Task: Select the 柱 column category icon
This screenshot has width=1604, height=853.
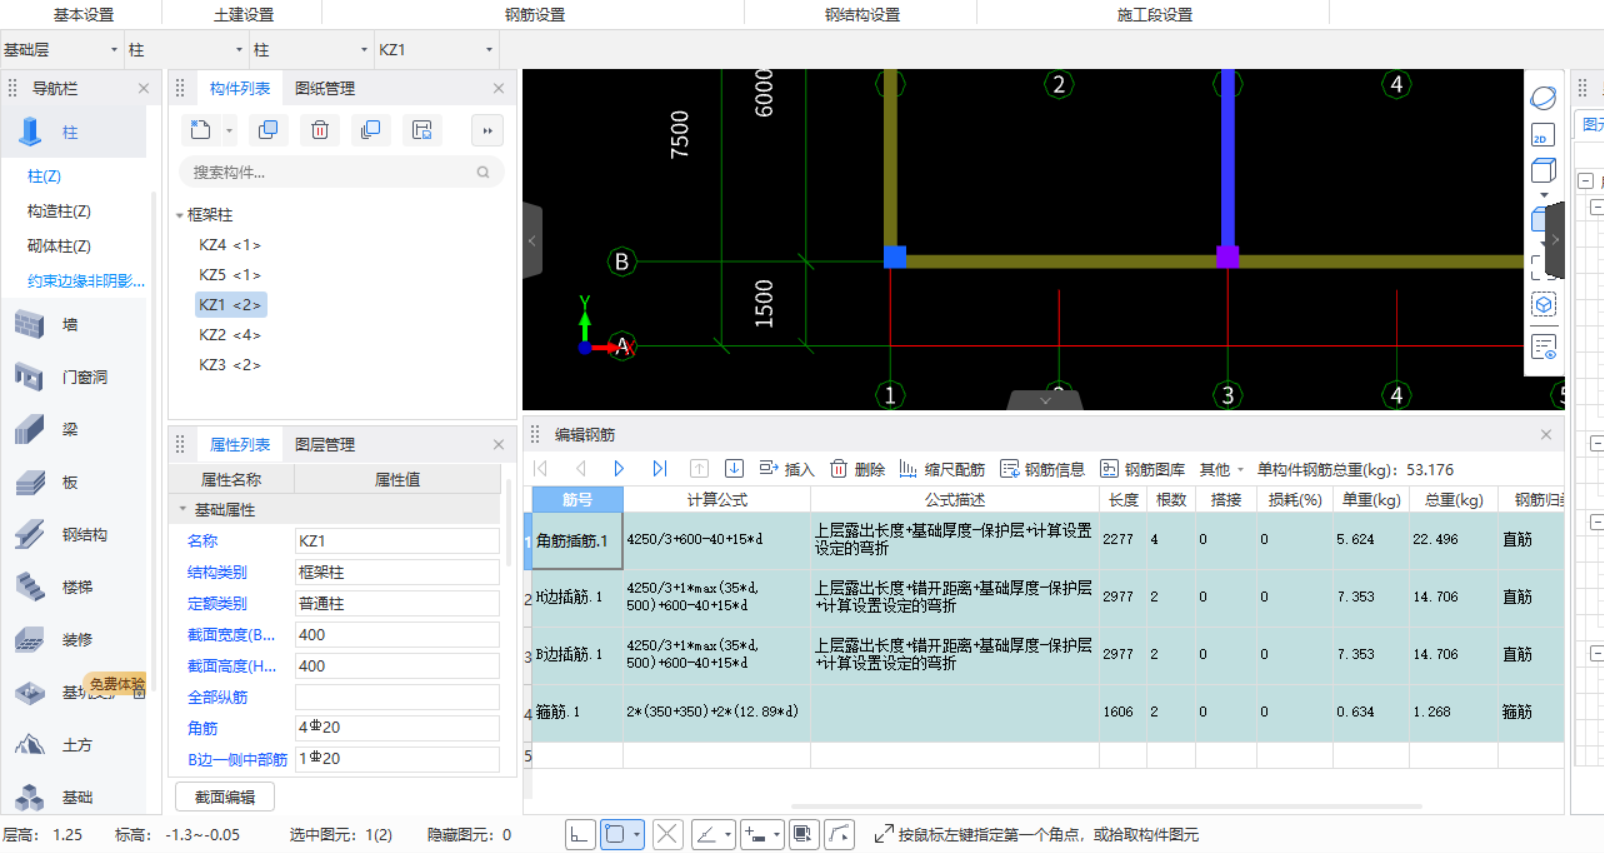Action: 30,131
